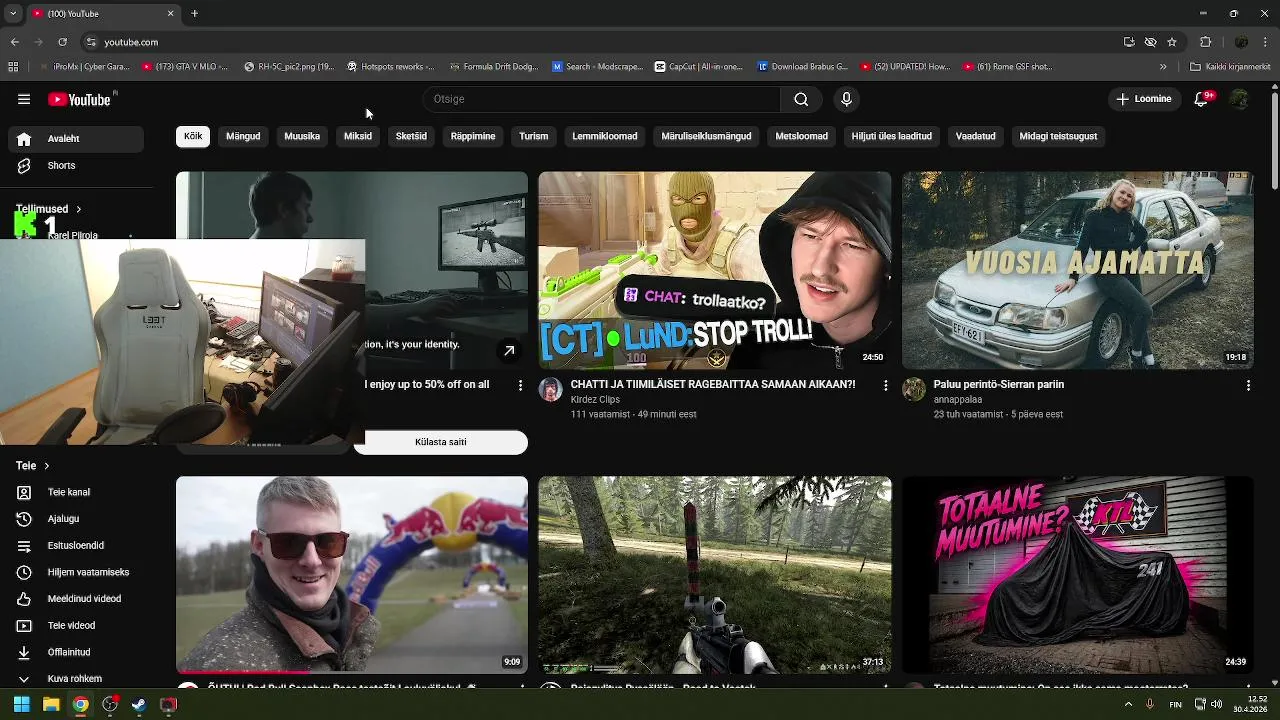Select the Lemmikloomad filter chip
Image resolution: width=1280 pixels, height=720 pixels.
click(x=605, y=136)
